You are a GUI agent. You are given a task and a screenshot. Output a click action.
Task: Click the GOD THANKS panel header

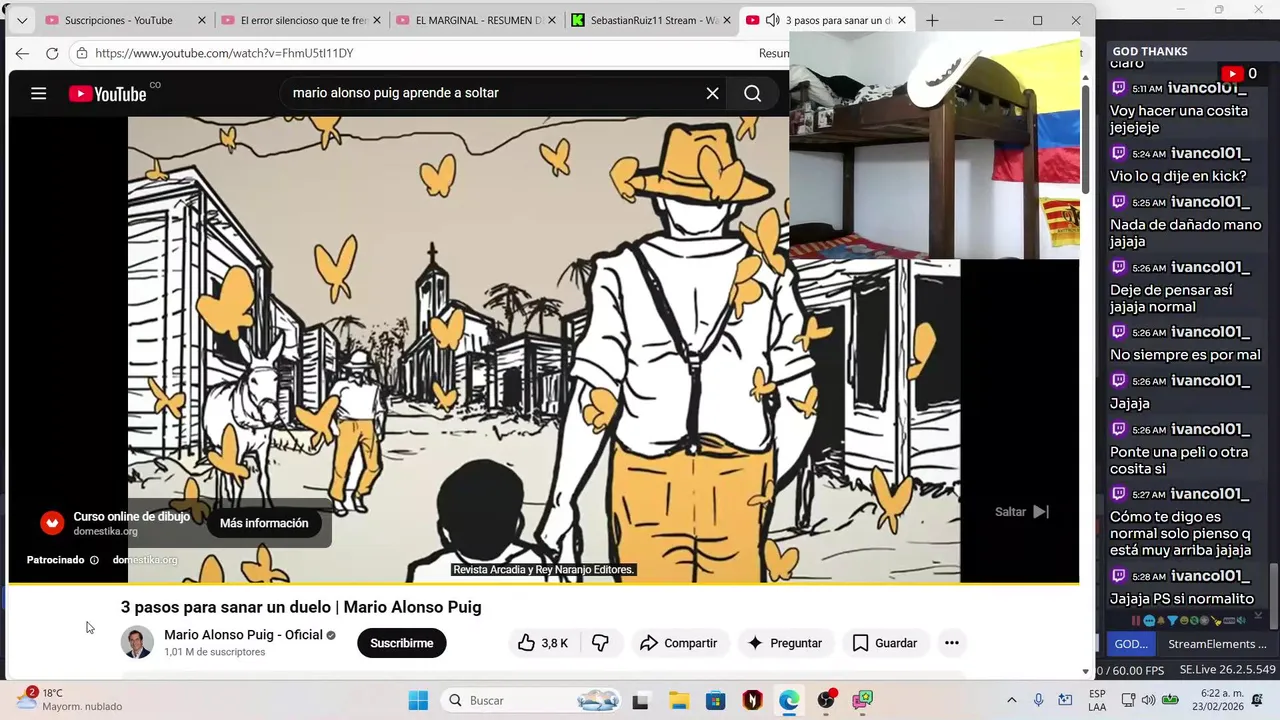(x=1150, y=51)
